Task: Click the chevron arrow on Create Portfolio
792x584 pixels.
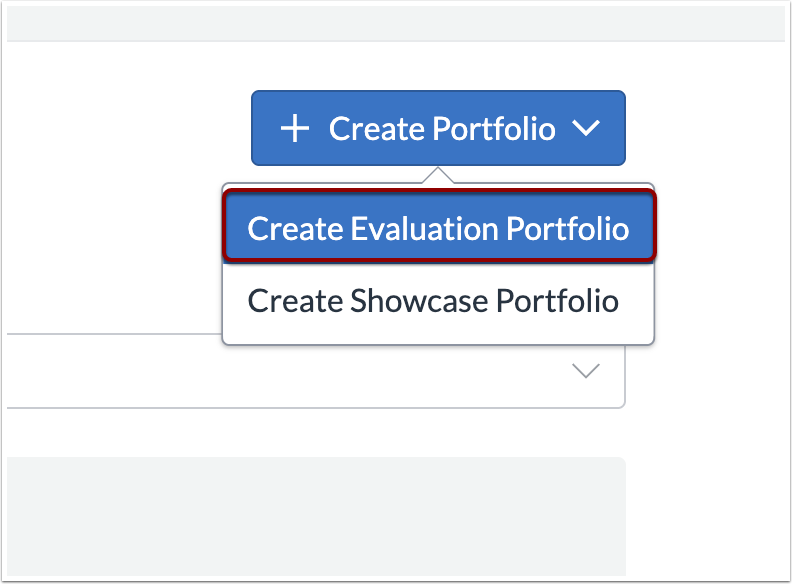Action: 585,129
